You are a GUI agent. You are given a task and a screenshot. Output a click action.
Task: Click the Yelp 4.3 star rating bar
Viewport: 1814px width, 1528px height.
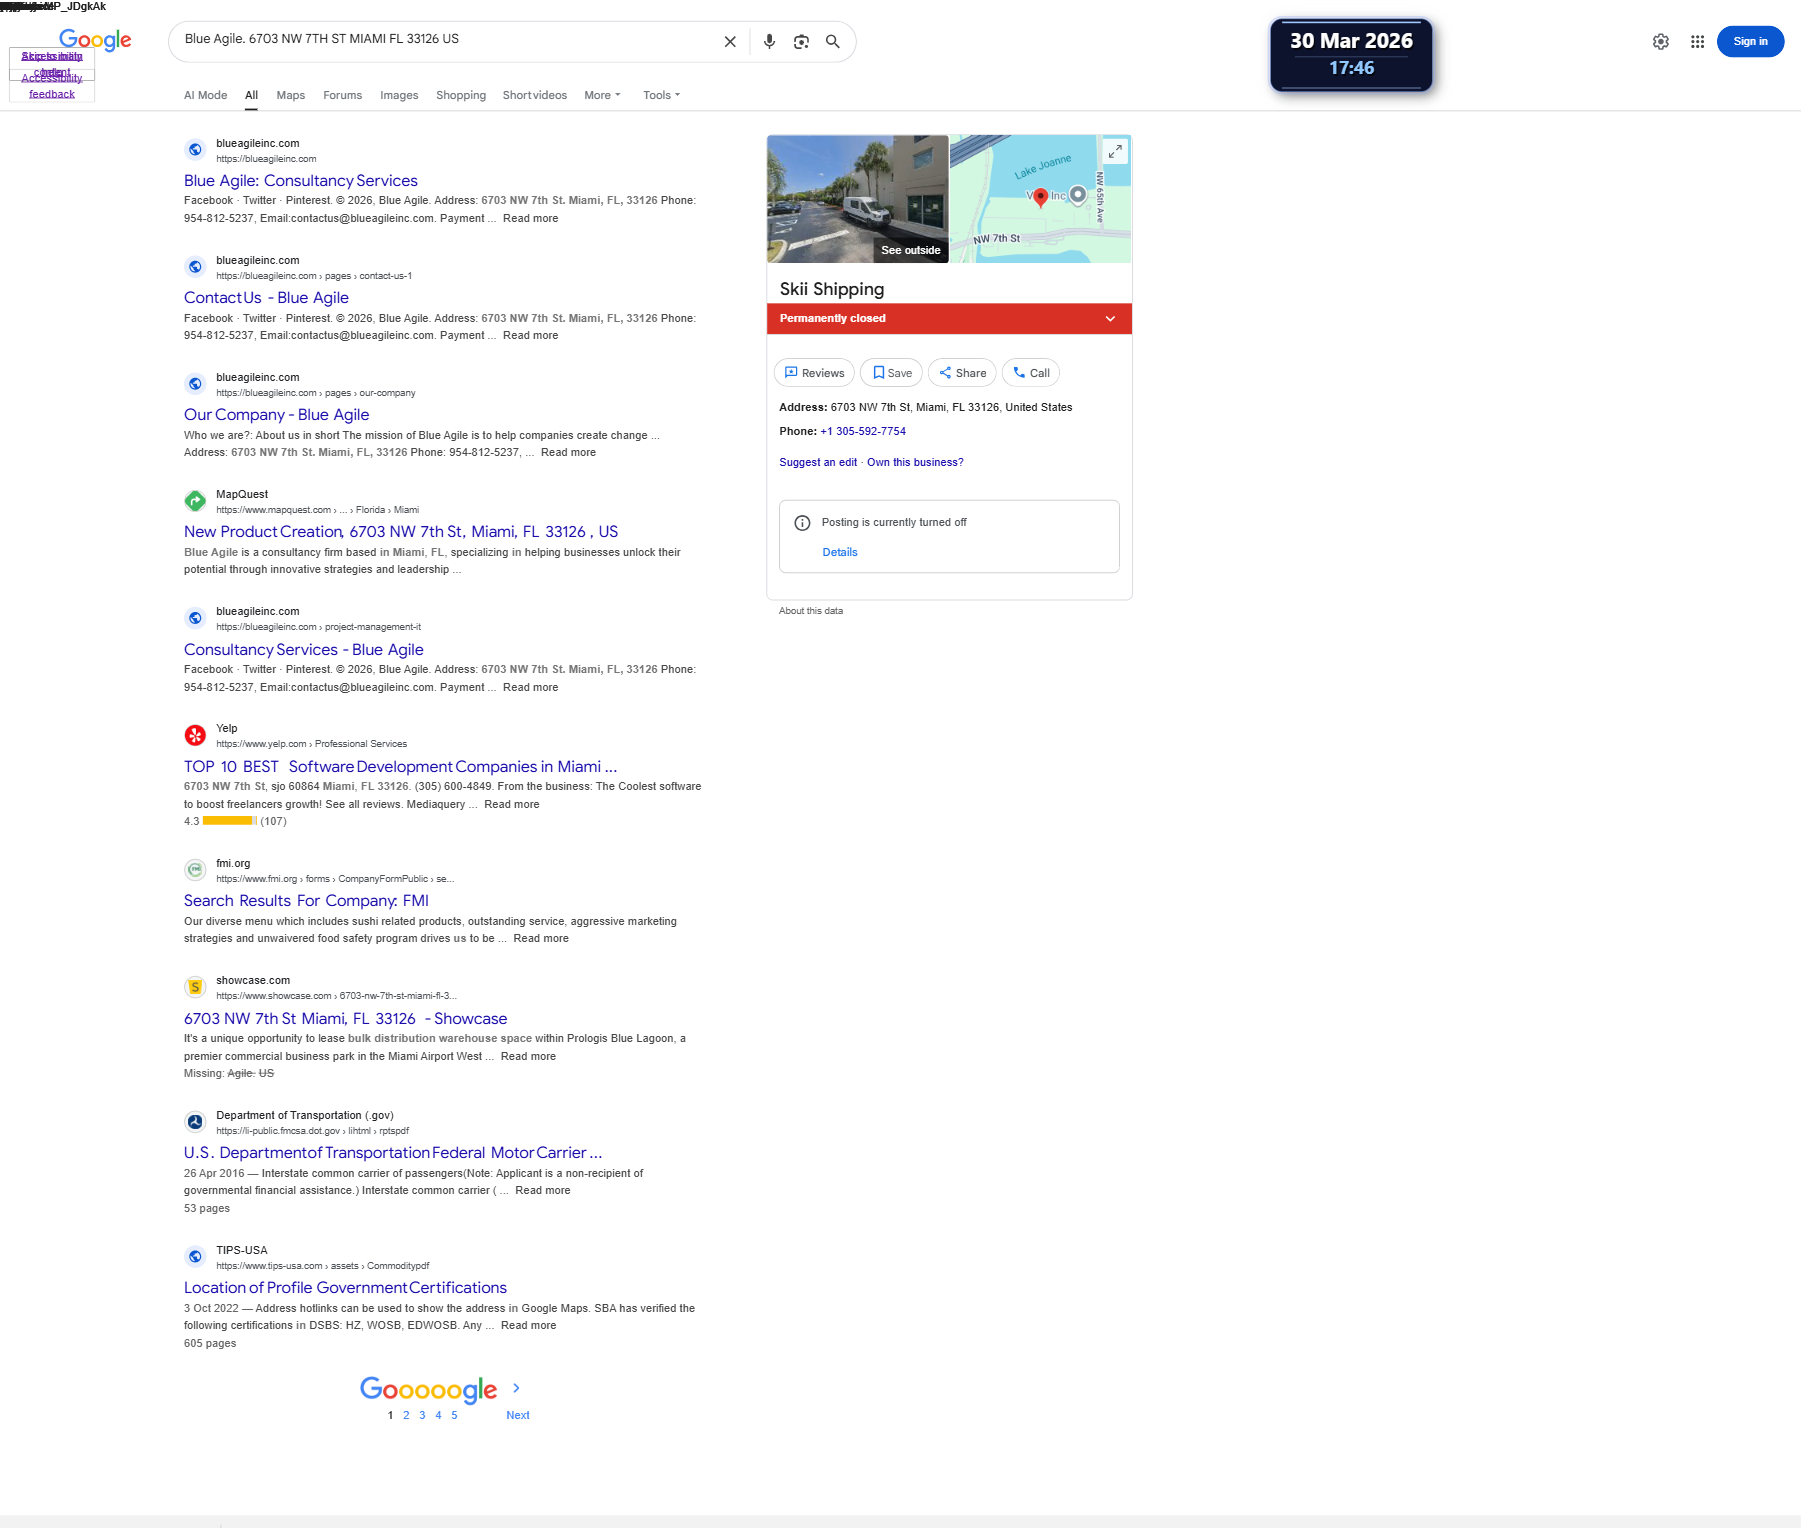tap(230, 821)
